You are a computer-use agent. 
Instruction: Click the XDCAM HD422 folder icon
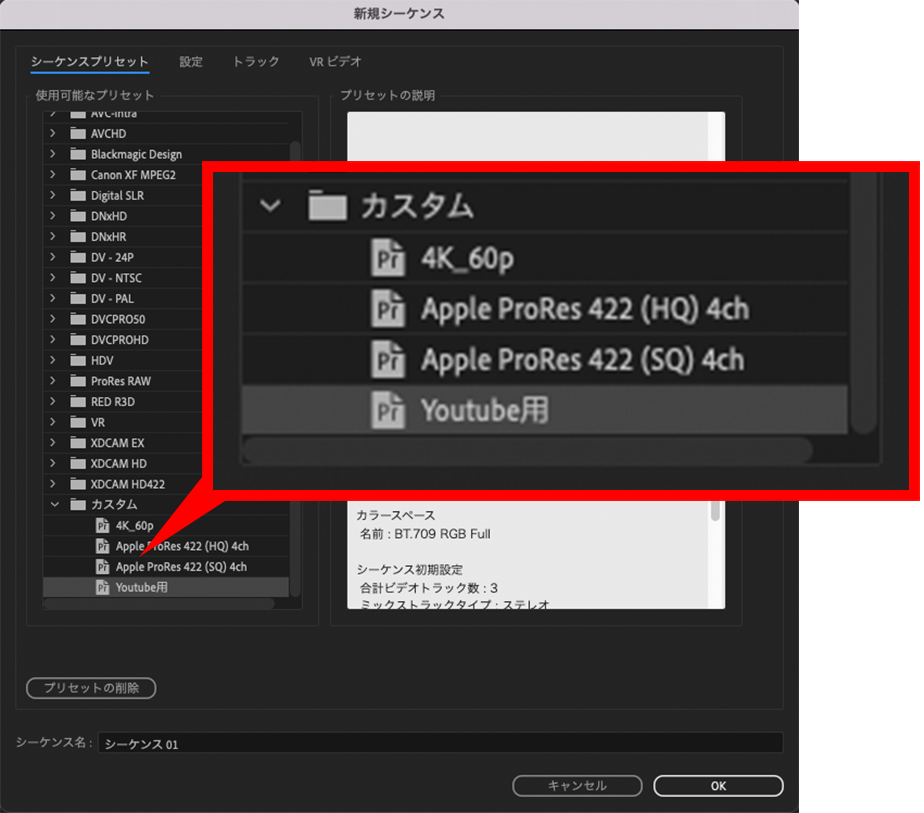pos(78,484)
